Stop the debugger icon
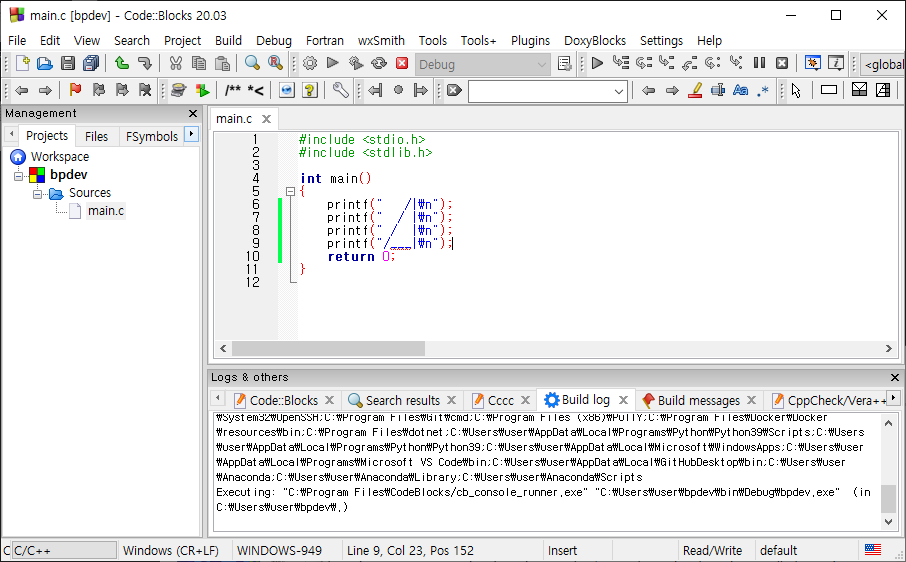This screenshot has height=562, width=906. click(782, 63)
